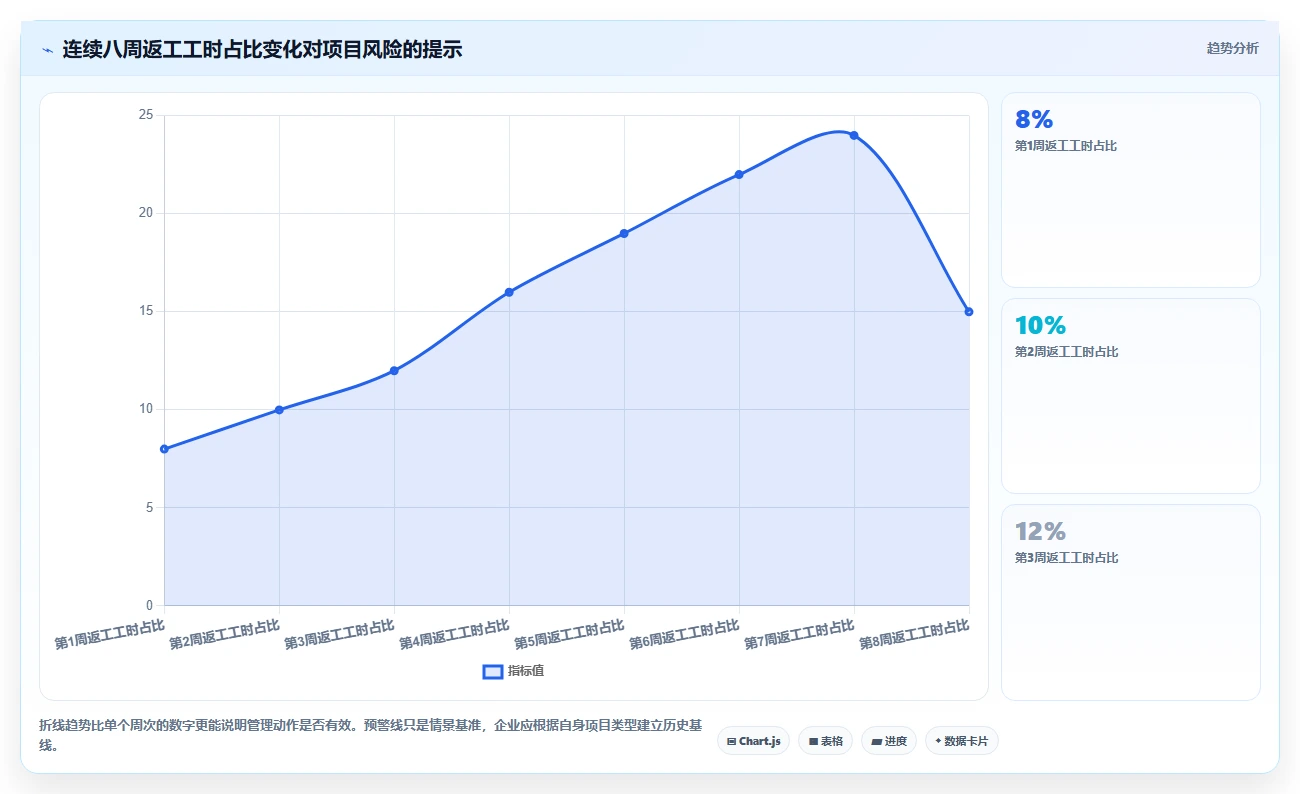Click the week 5 data point at 19
Screen dimensions: 1300x794
click(624, 233)
